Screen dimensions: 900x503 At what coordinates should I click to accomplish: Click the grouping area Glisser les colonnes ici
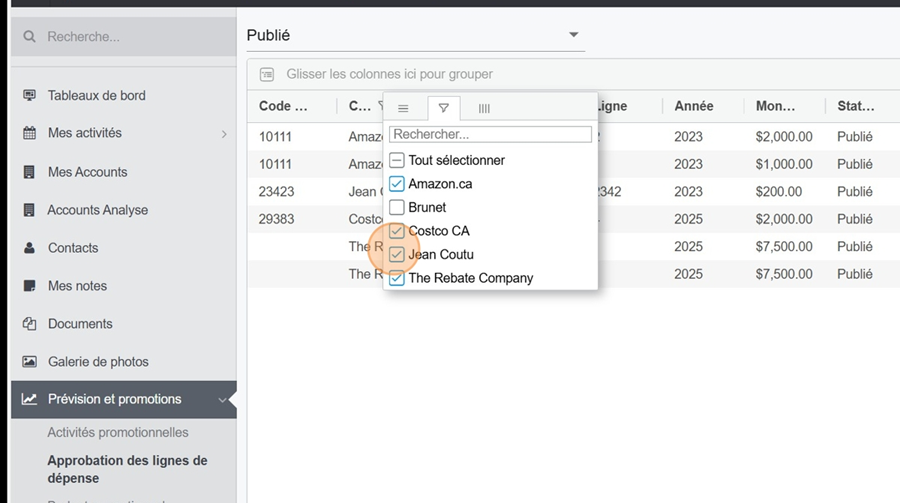[390, 74]
